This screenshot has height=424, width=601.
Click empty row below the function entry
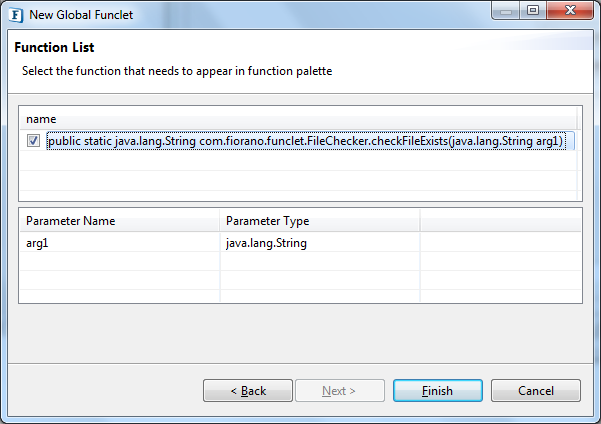pos(300,161)
